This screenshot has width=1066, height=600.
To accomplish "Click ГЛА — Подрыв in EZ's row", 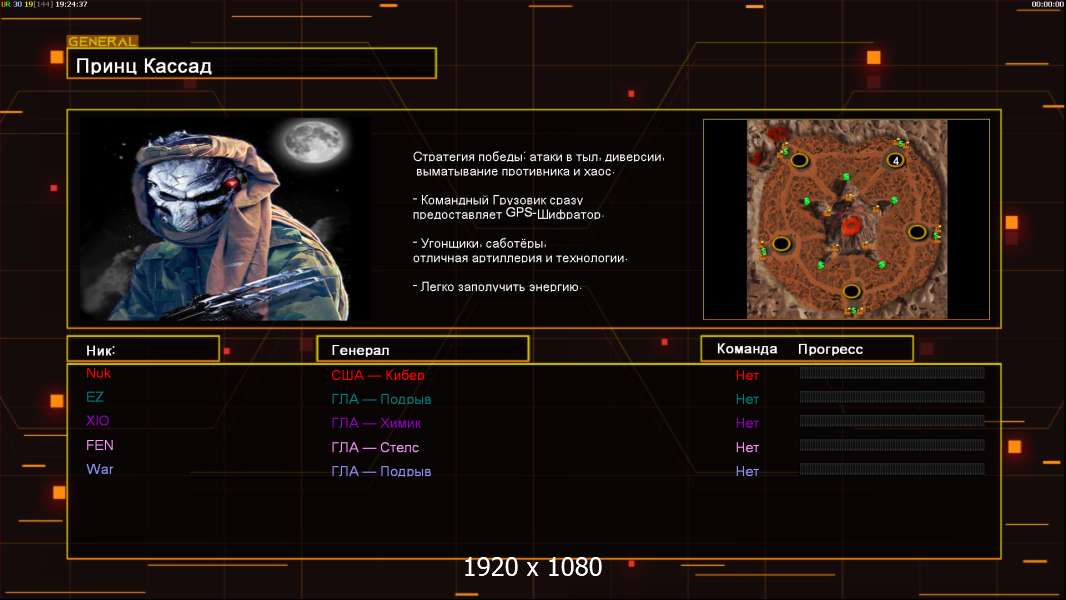I will tap(381, 400).
